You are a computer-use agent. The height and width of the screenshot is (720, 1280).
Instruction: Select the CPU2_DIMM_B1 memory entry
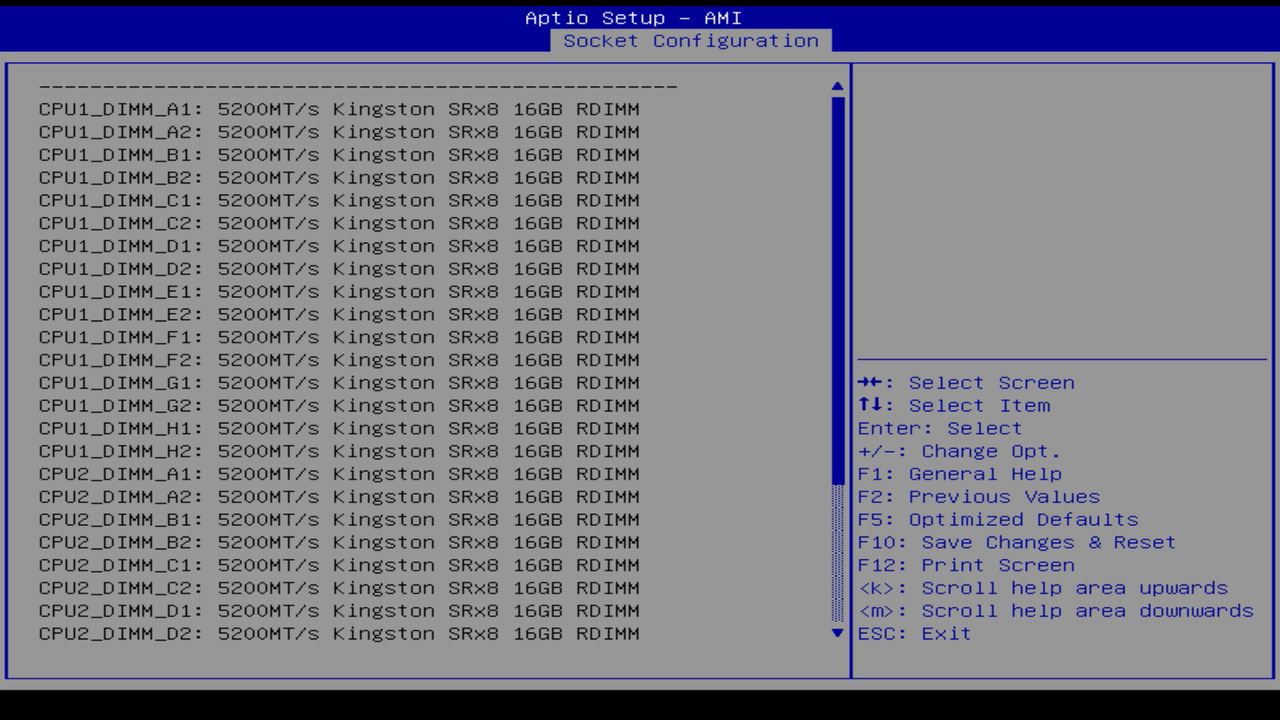coord(338,519)
